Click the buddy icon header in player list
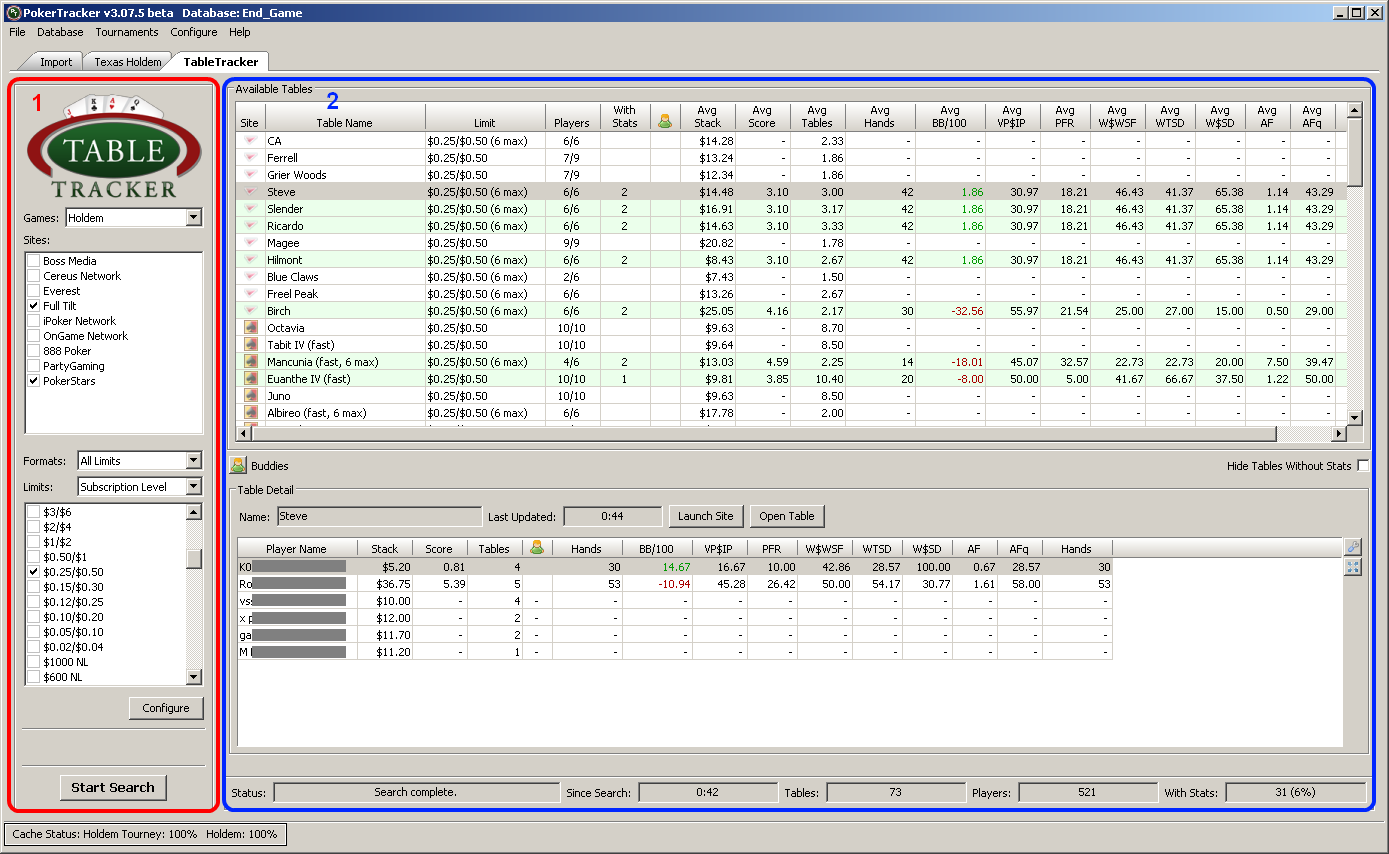This screenshot has height=854, width=1389. click(x=536, y=547)
